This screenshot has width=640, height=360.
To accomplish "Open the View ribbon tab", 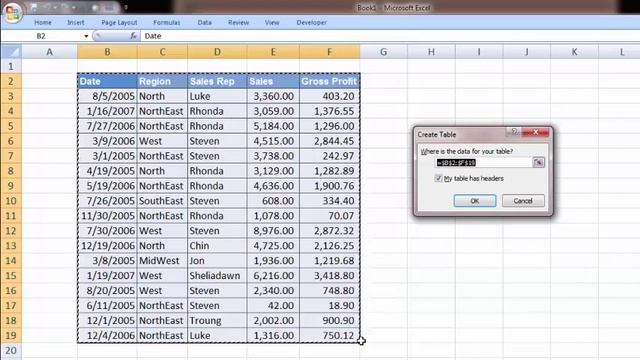I will coord(272,22).
